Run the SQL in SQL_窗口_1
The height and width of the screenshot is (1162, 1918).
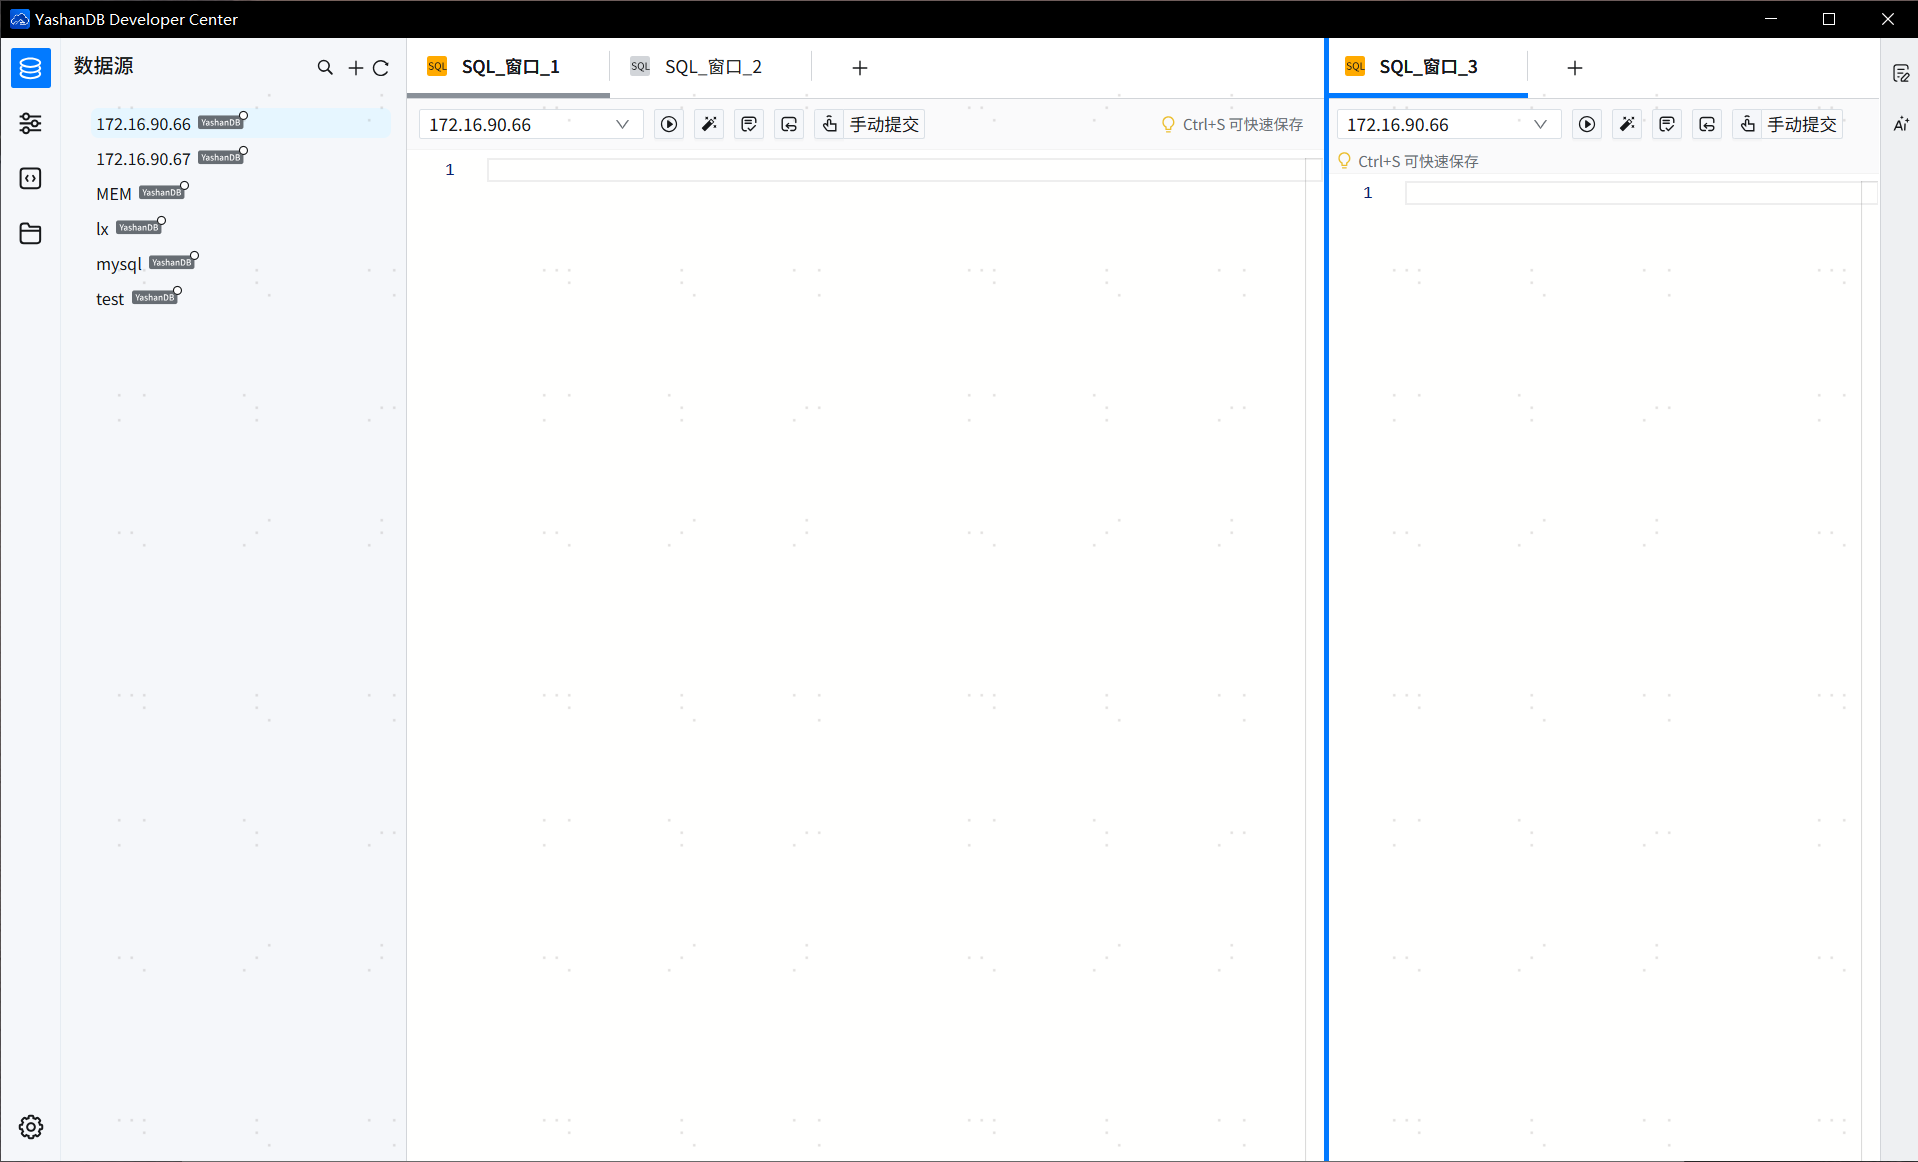pos(668,124)
